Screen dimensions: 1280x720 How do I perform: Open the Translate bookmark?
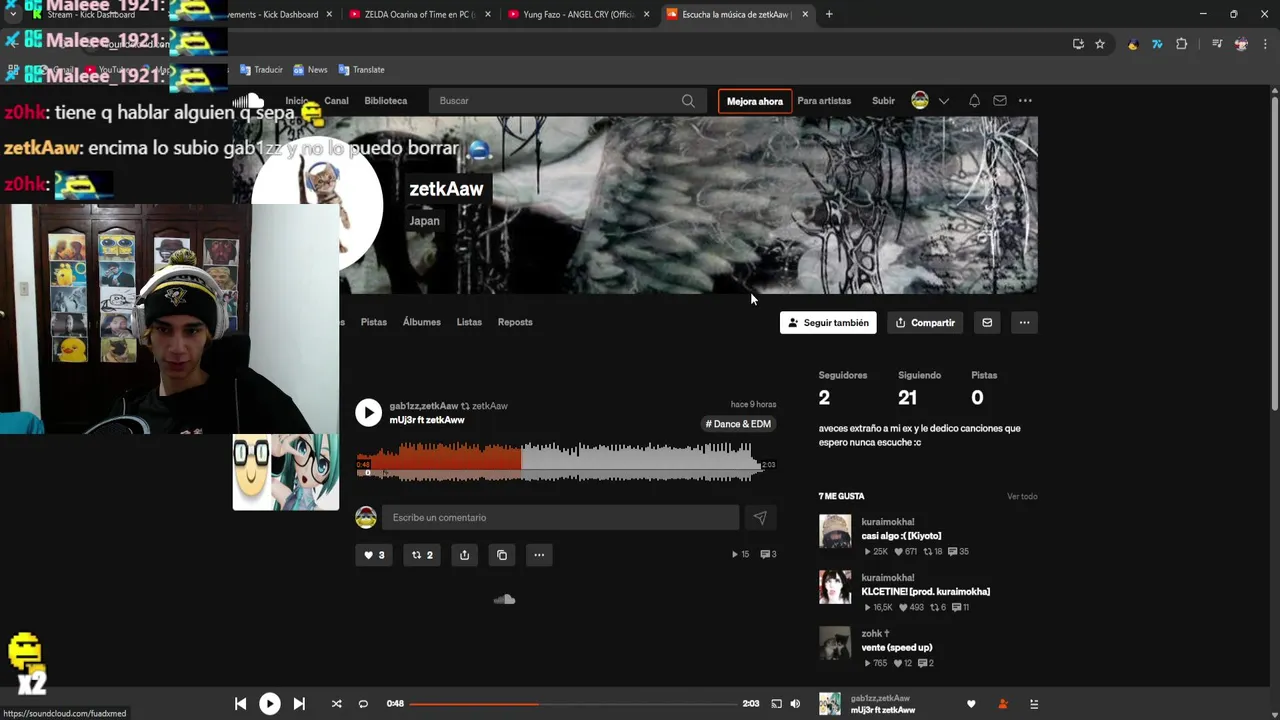pos(361,70)
